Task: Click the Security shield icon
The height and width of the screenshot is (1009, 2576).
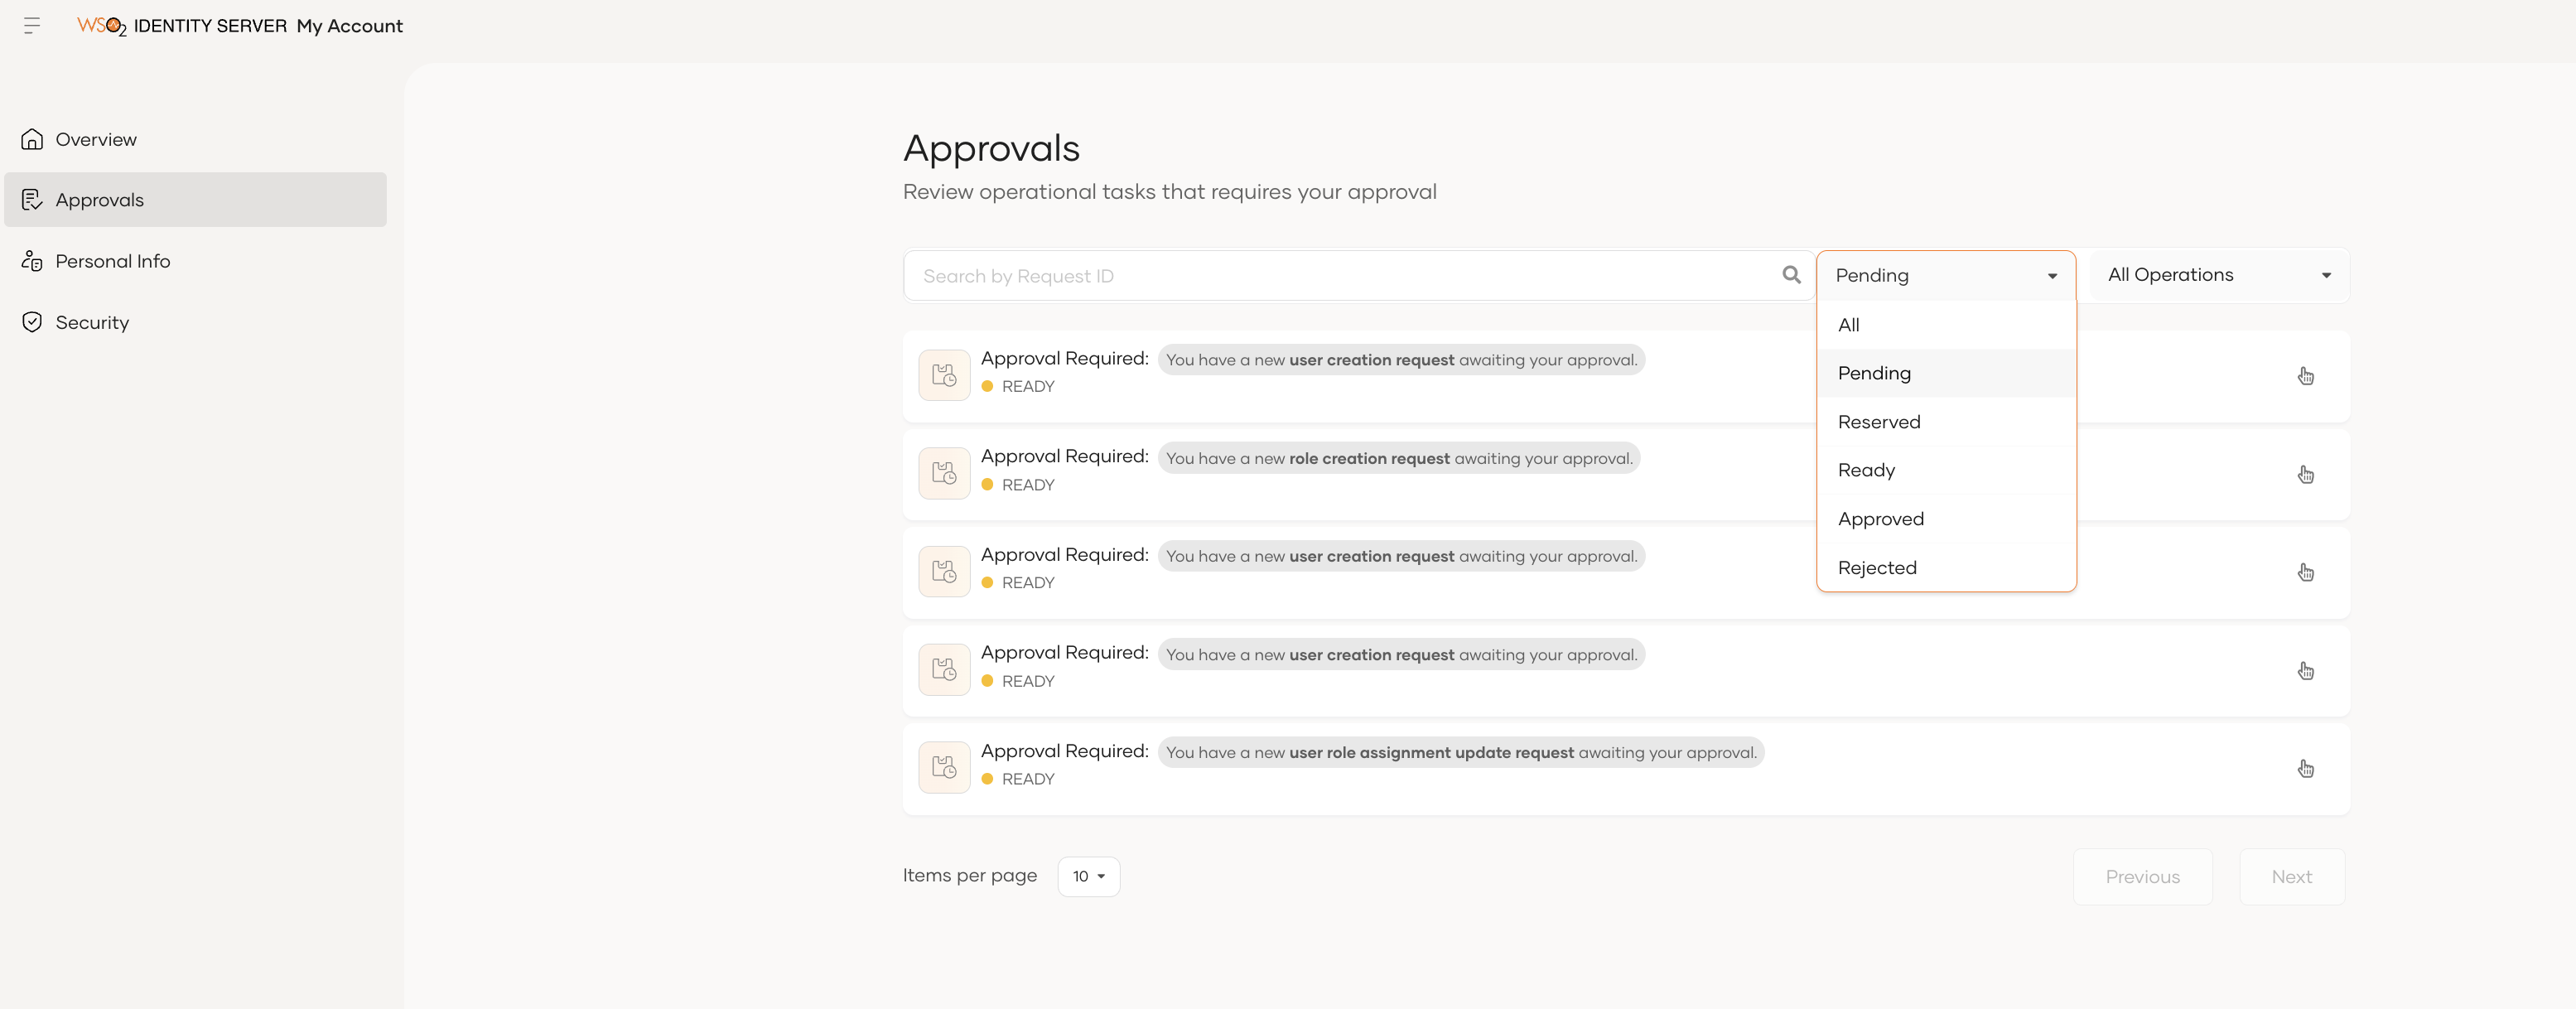Action: click(x=32, y=322)
